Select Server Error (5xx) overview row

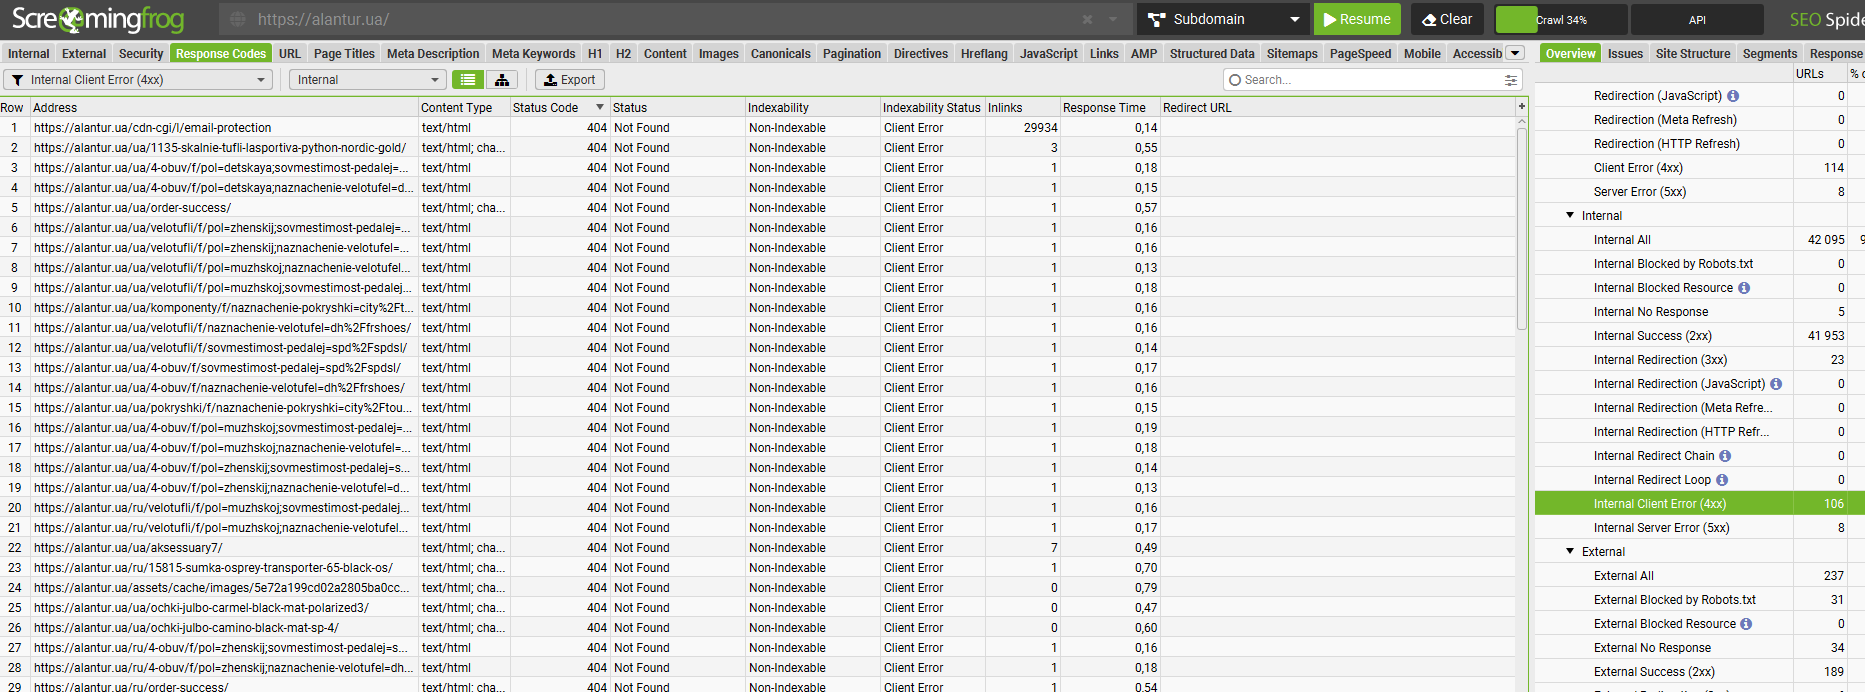point(1698,192)
